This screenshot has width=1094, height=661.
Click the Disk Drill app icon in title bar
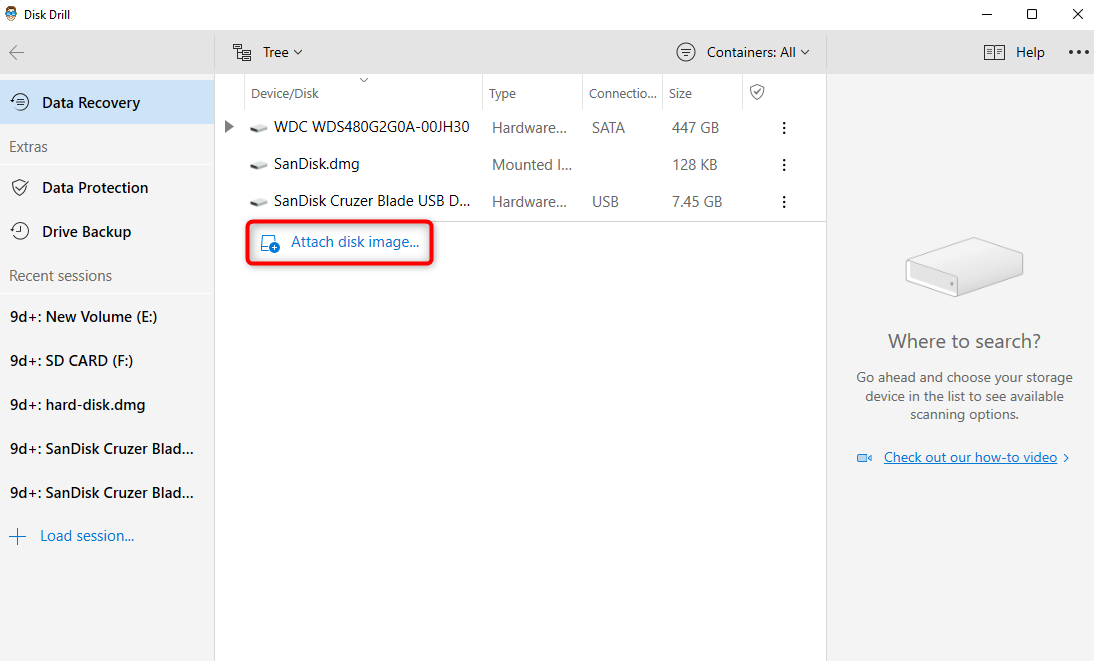pyautogui.click(x=11, y=14)
